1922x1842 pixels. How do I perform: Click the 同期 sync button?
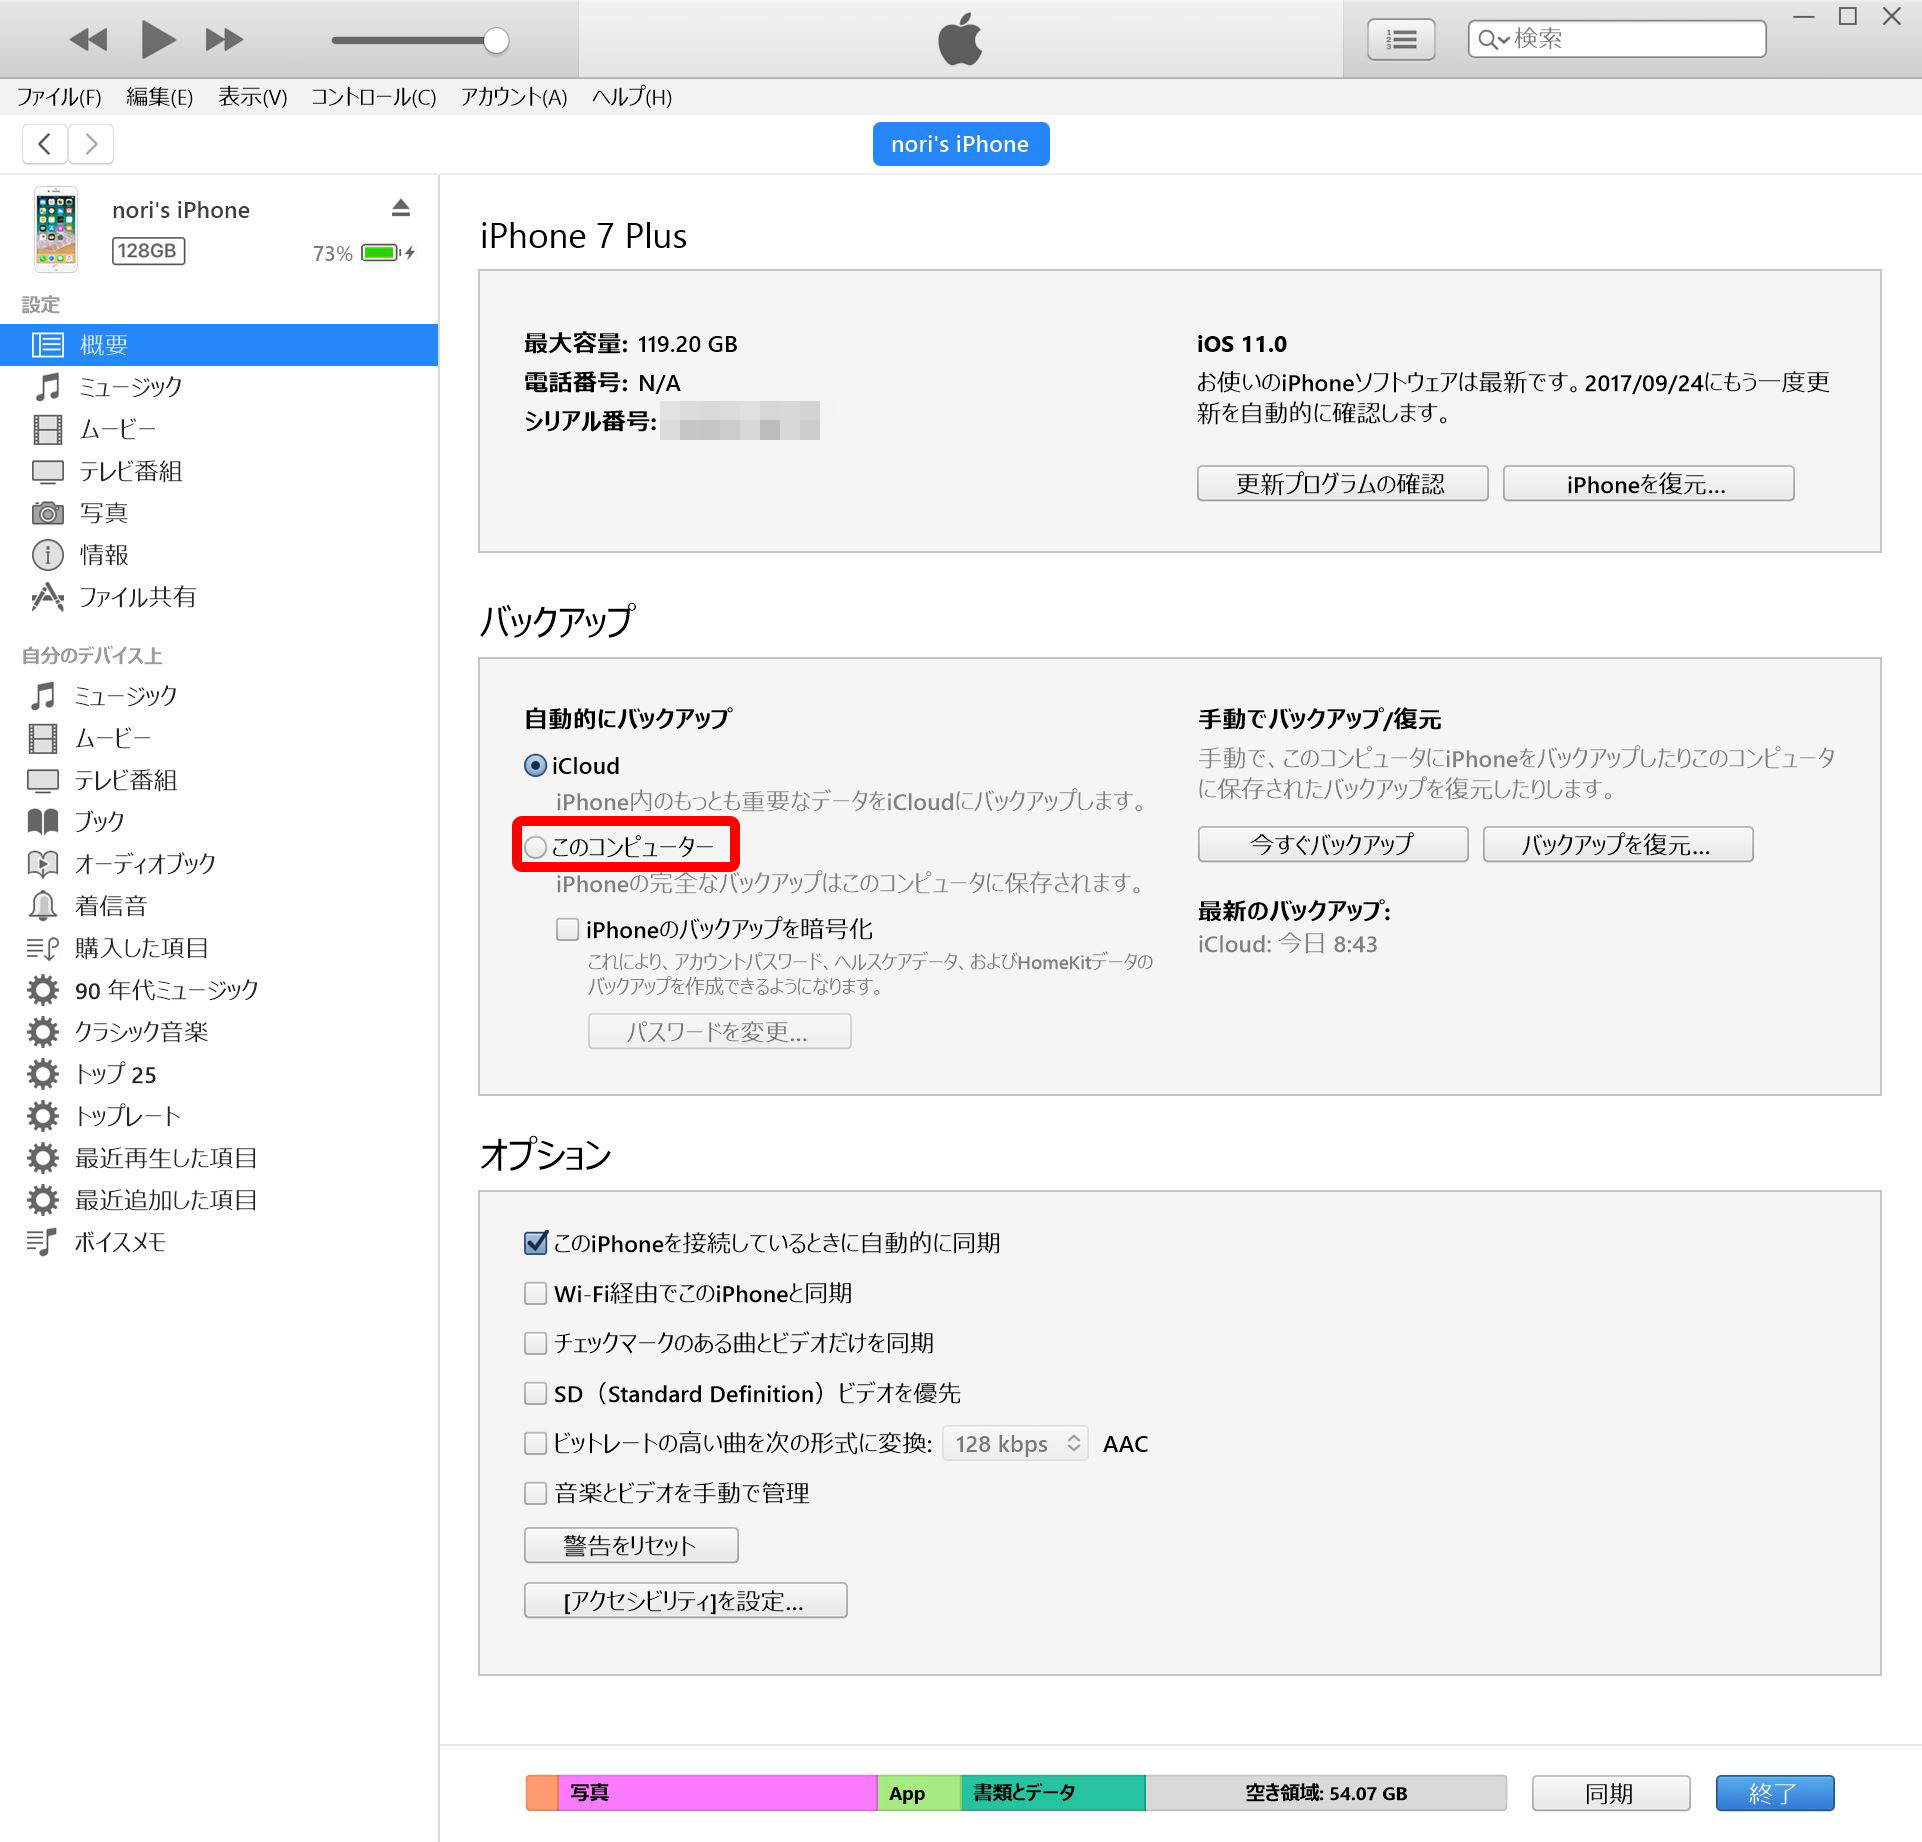pos(1610,1794)
